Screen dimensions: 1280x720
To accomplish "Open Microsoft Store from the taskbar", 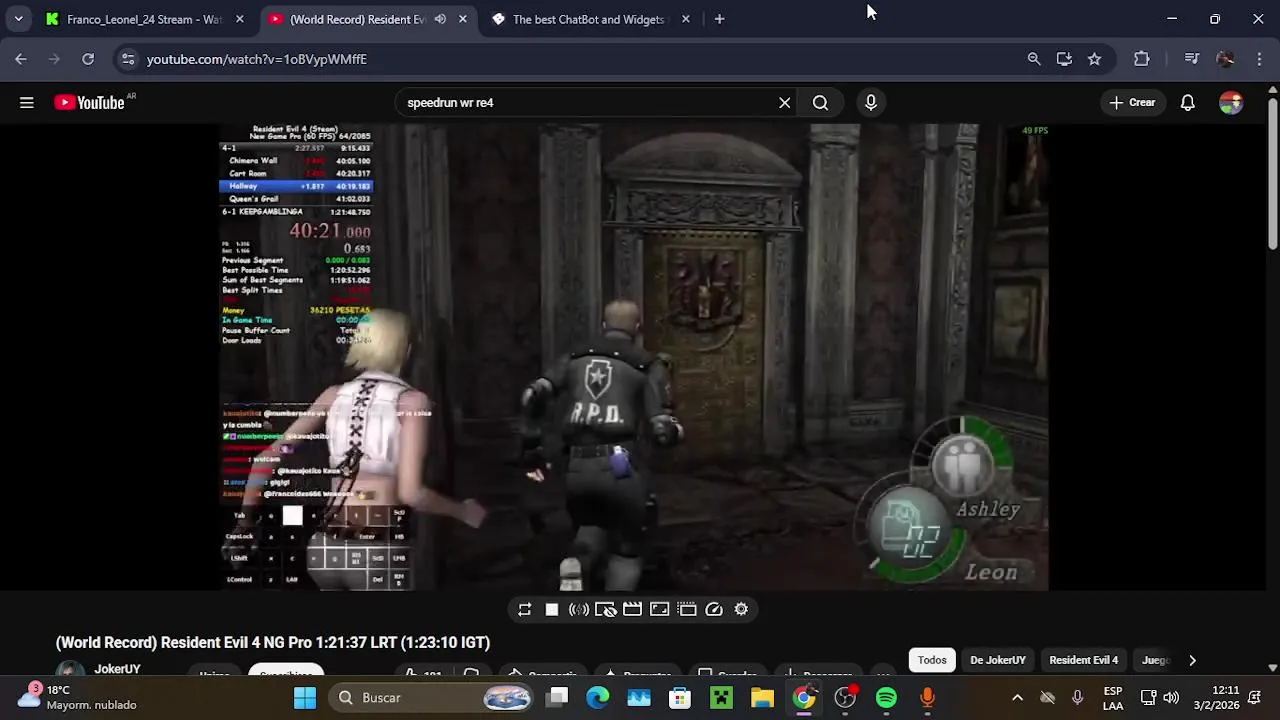I will pos(680,697).
